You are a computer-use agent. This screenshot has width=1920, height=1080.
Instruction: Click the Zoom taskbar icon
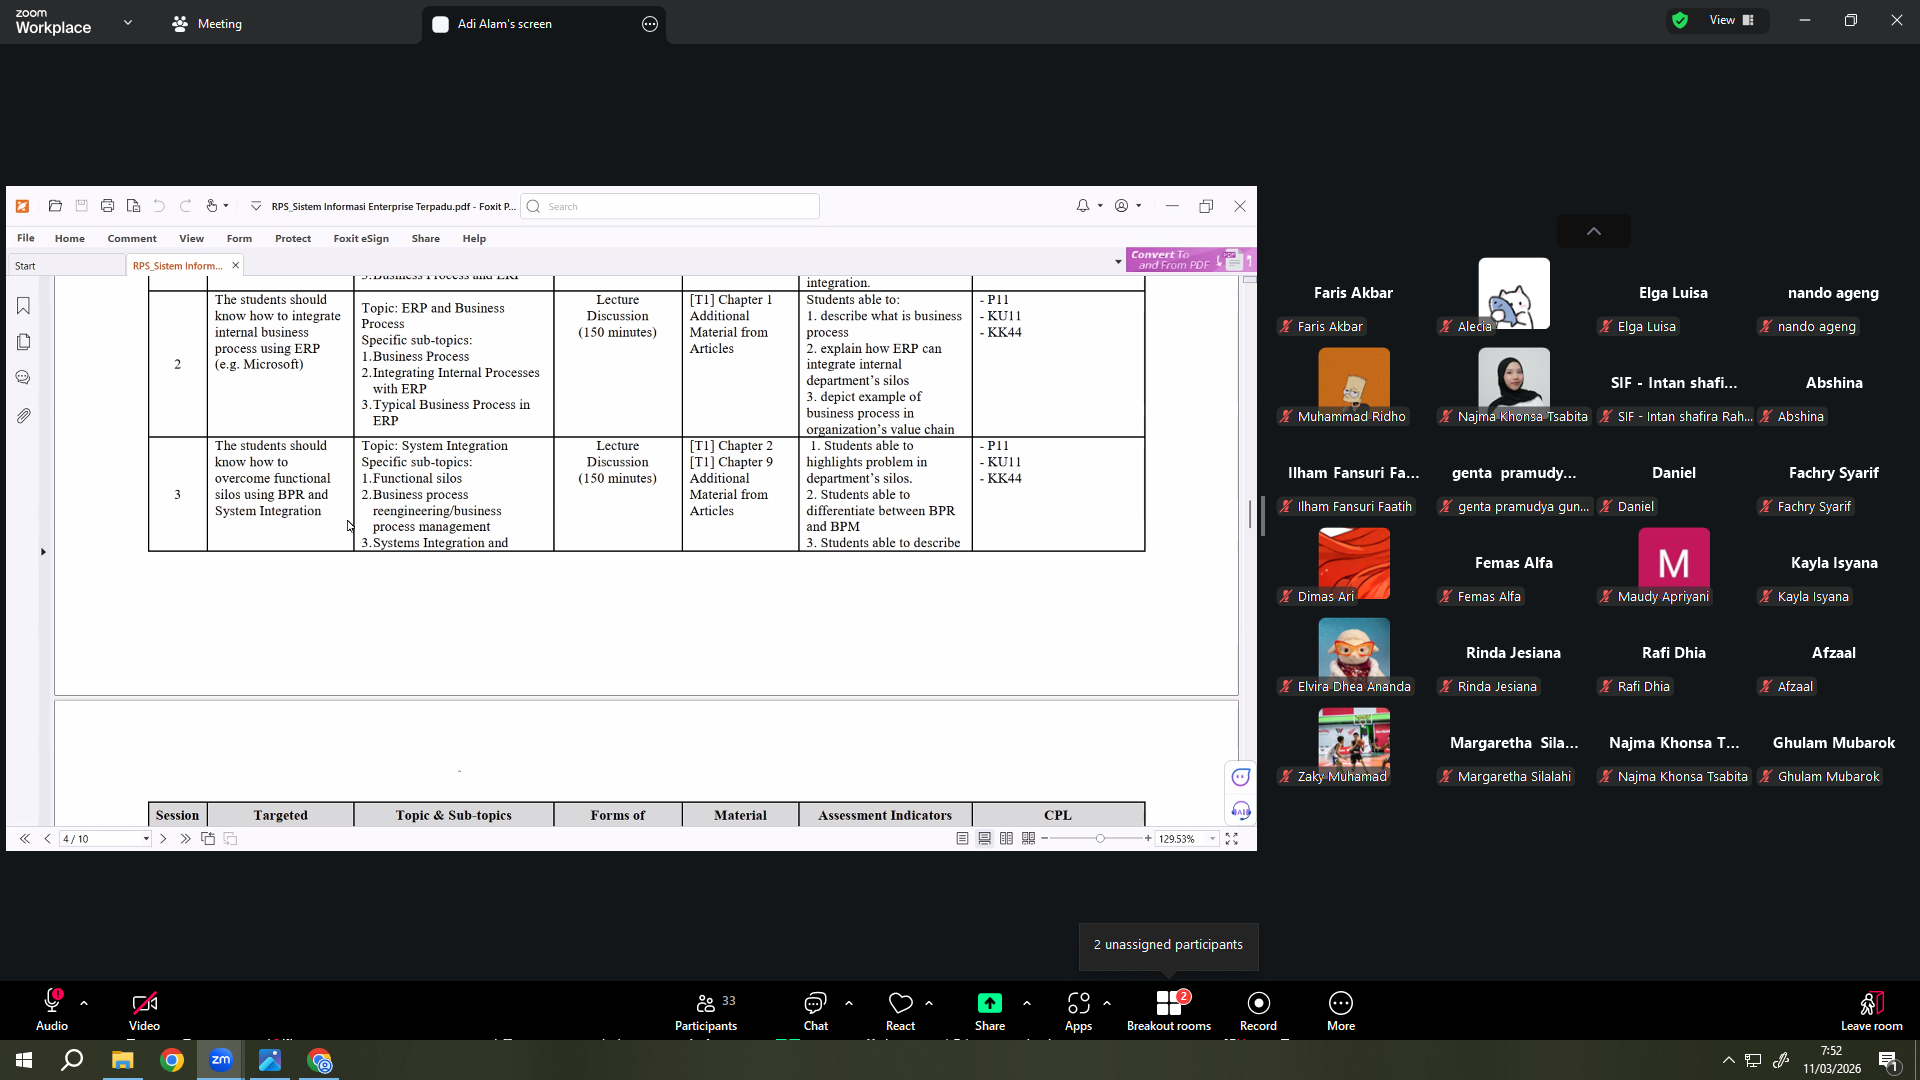[x=221, y=1060]
